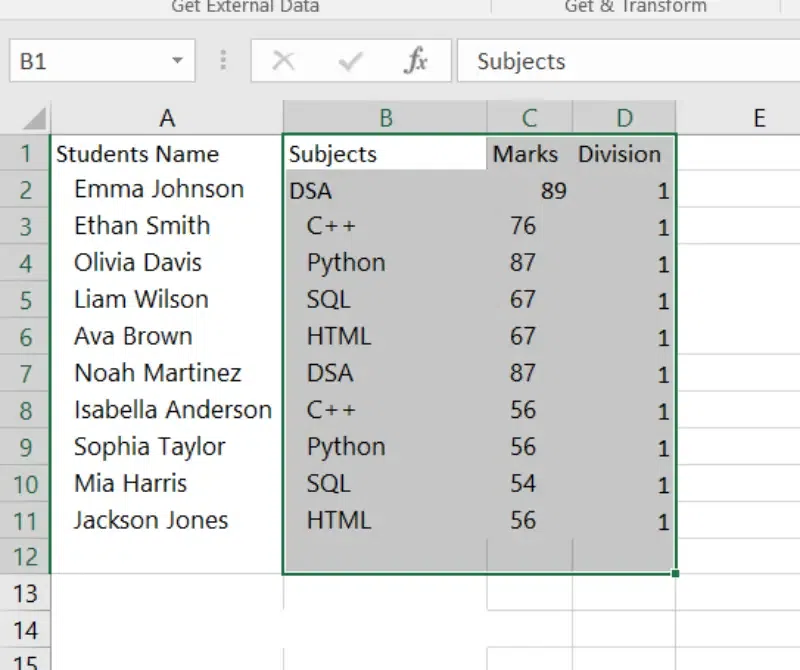Click the Insert Function fx icon
The height and width of the screenshot is (670, 800).
[x=415, y=62]
